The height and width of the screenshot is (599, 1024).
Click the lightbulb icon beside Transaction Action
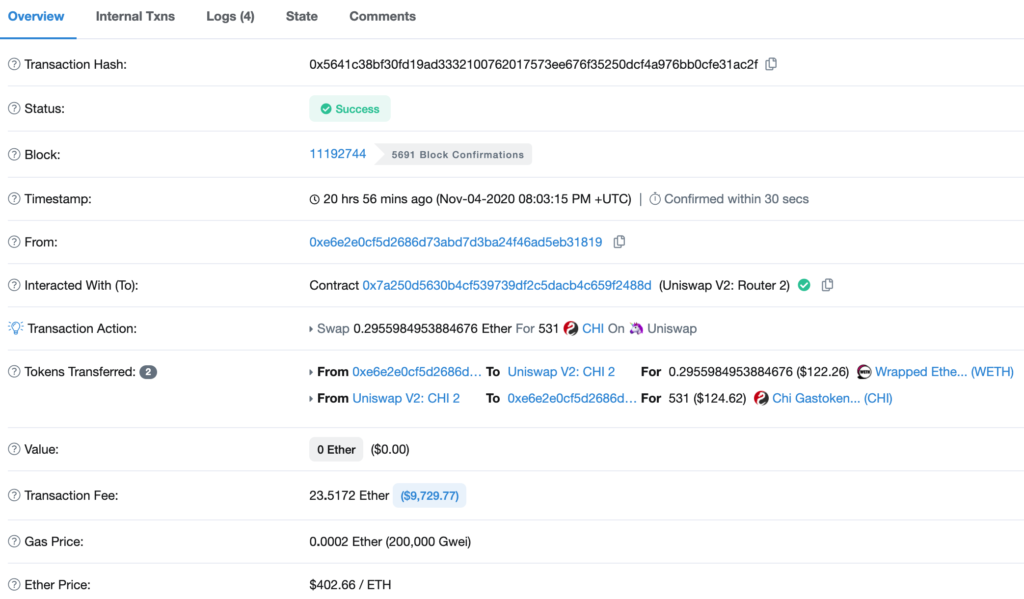16,328
